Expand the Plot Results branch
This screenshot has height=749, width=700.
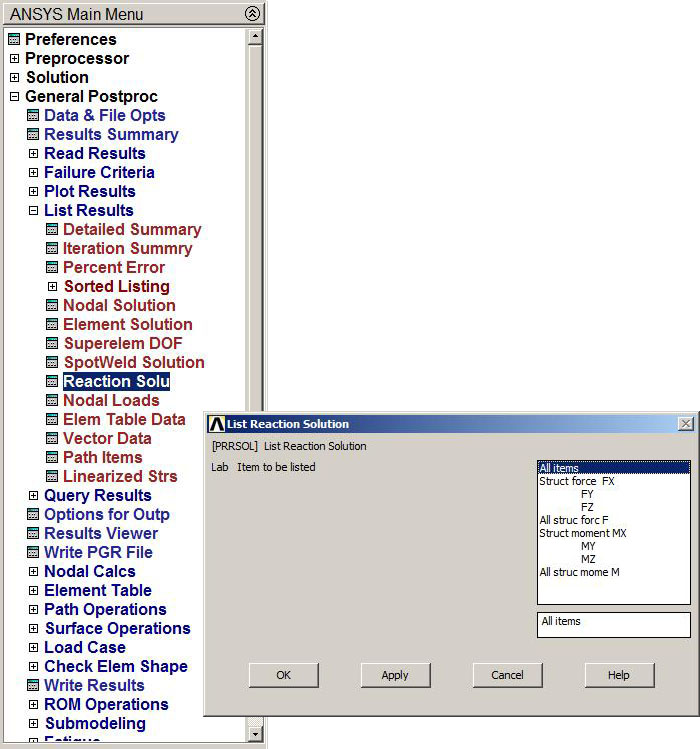(x=33, y=192)
